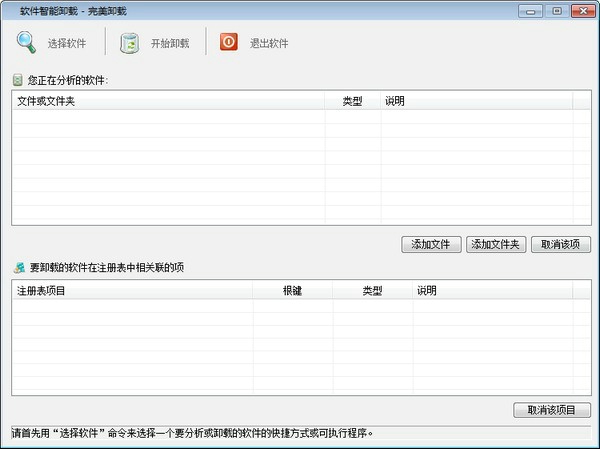Click the magnifier icon for 选择软件

[26, 43]
